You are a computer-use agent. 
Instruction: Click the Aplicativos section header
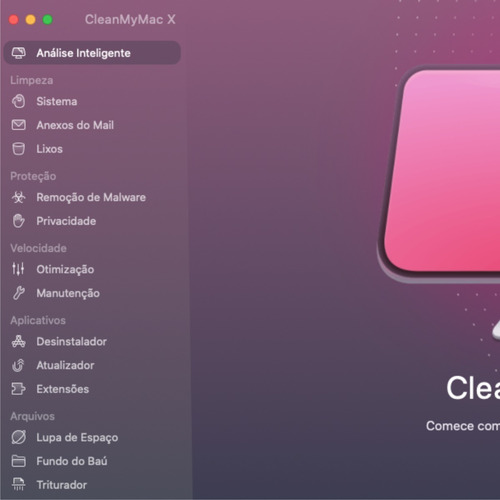tap(38, 320)
